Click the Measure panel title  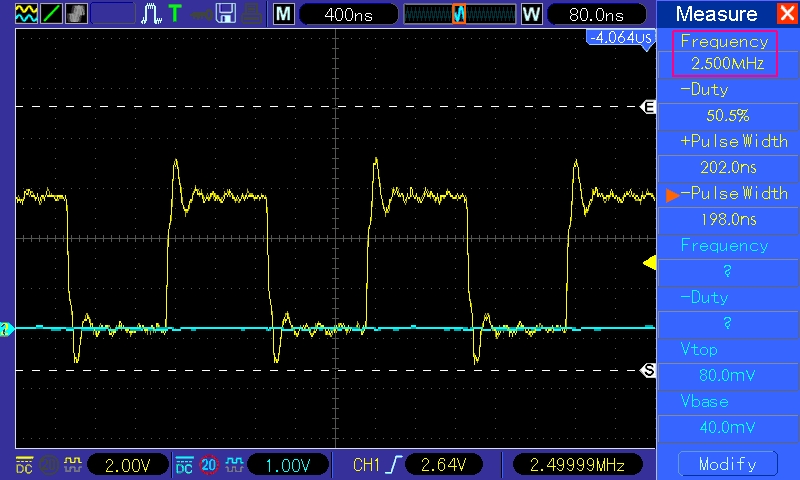coord(716,14)
